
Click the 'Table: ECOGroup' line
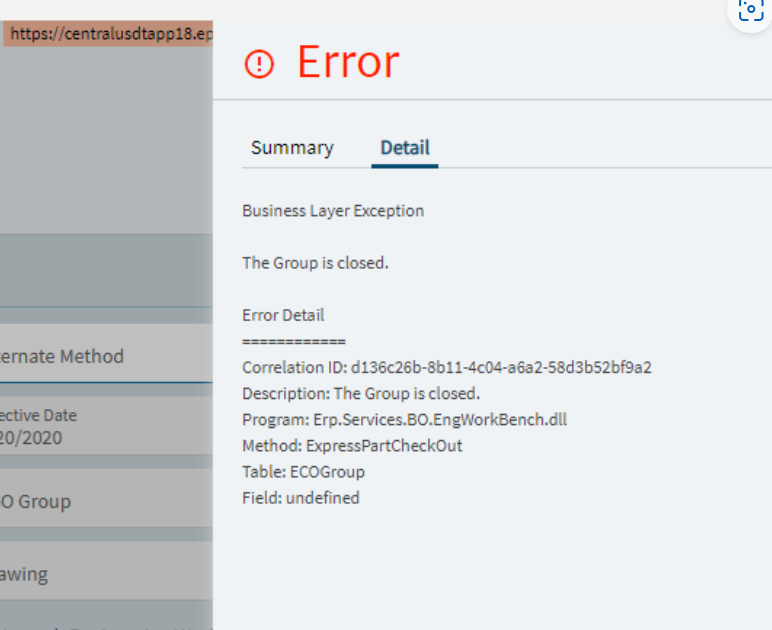coord(303,472)
